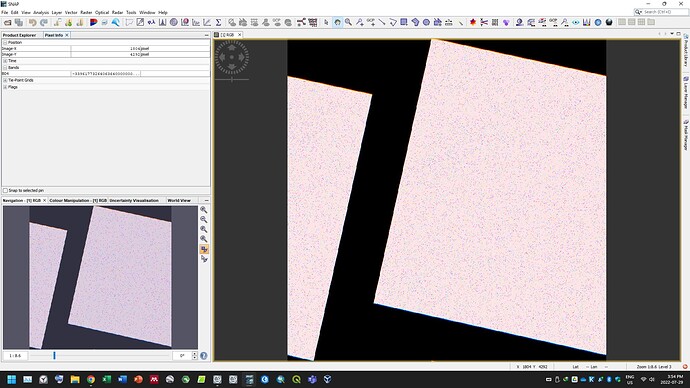Screen dimensions: 690x388
Task: Click the Undo toolbar icon
Action: pyautogui.click(x=33, y=22)
